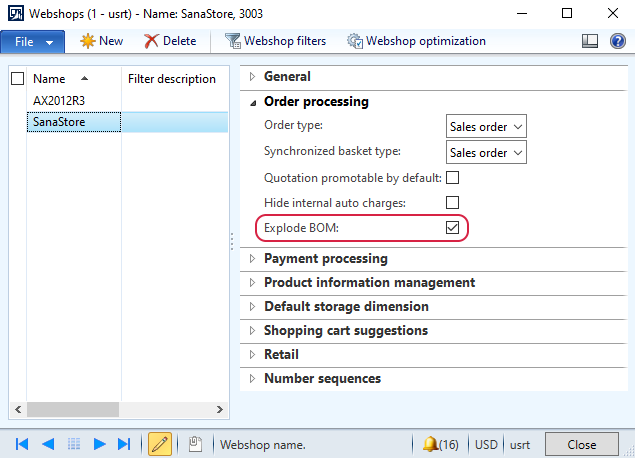Open the File menu

pyautogui.click(x=33, y=42)
